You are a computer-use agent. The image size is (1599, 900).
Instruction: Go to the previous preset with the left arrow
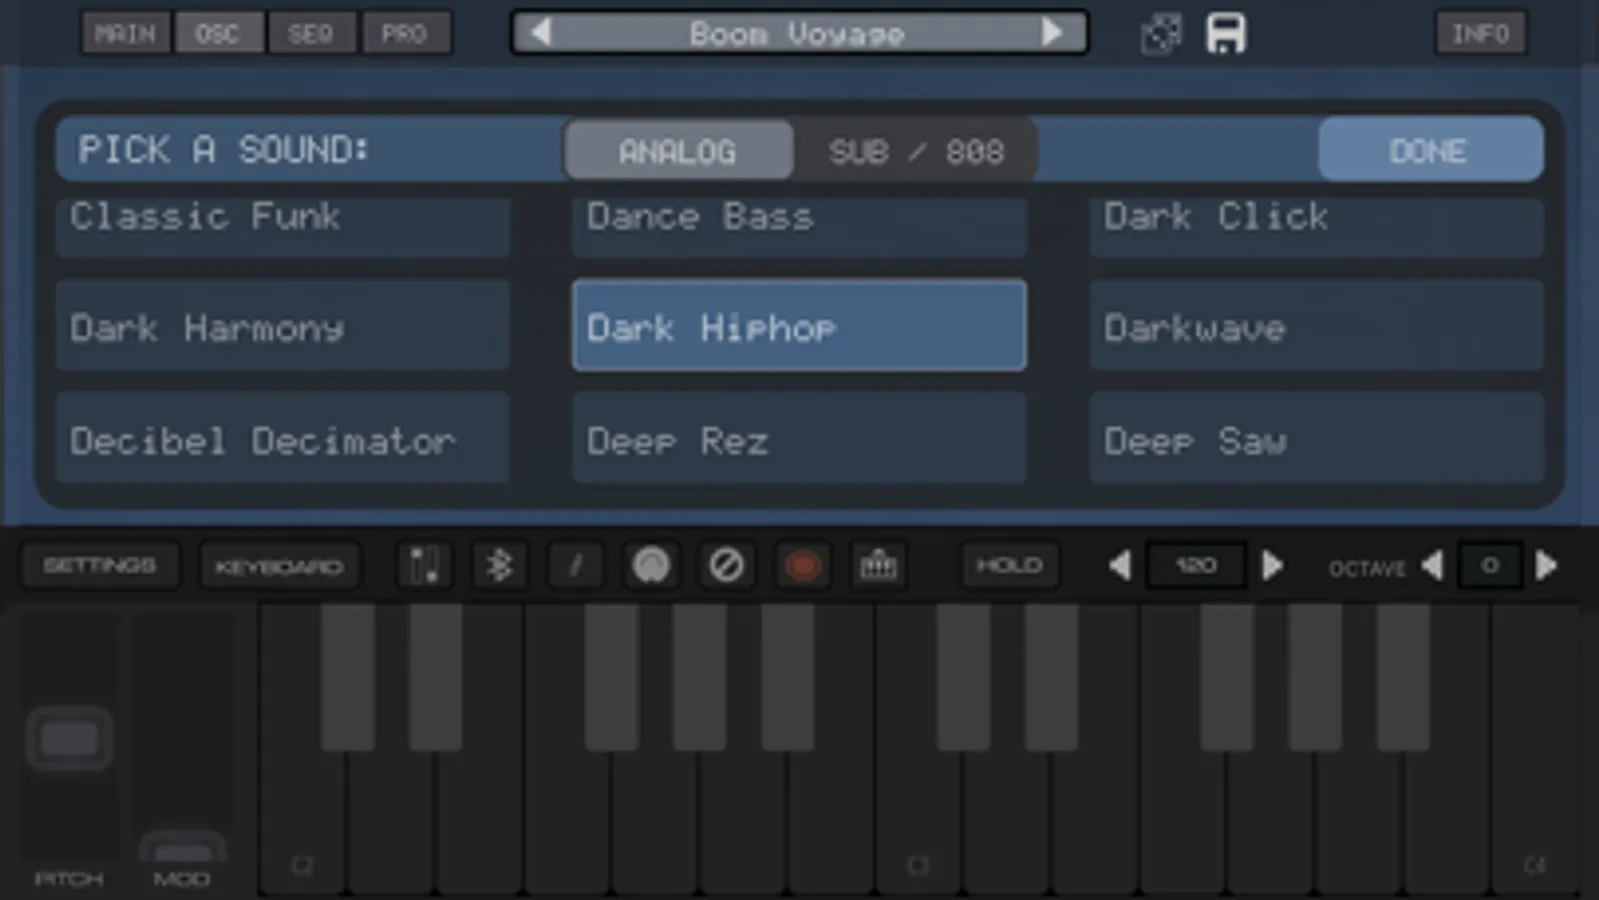click(x=541, y=33)
